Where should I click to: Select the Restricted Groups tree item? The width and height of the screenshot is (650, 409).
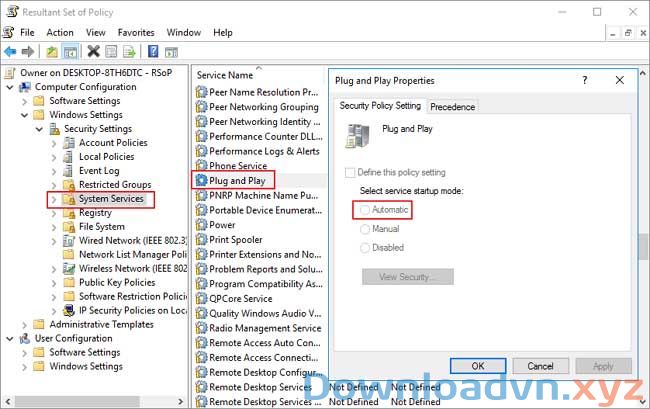[x=115, y=184]
